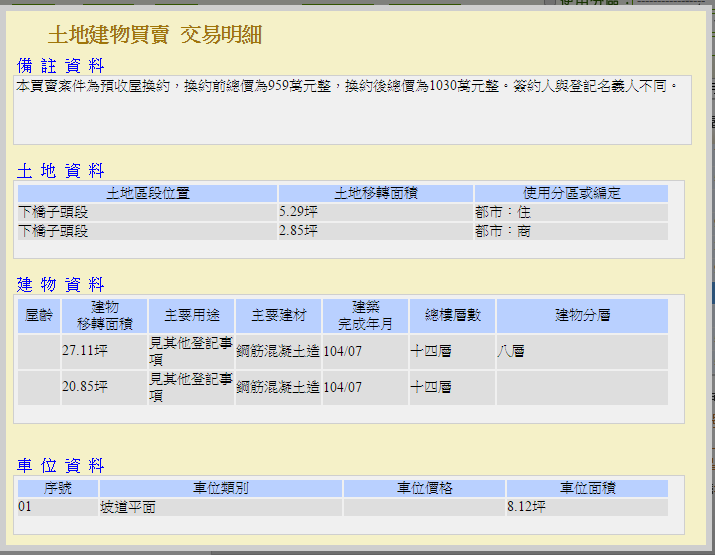Click the 屋齡 column header
This screenshot has width=715, height=555.
click(x=39, y=316)
